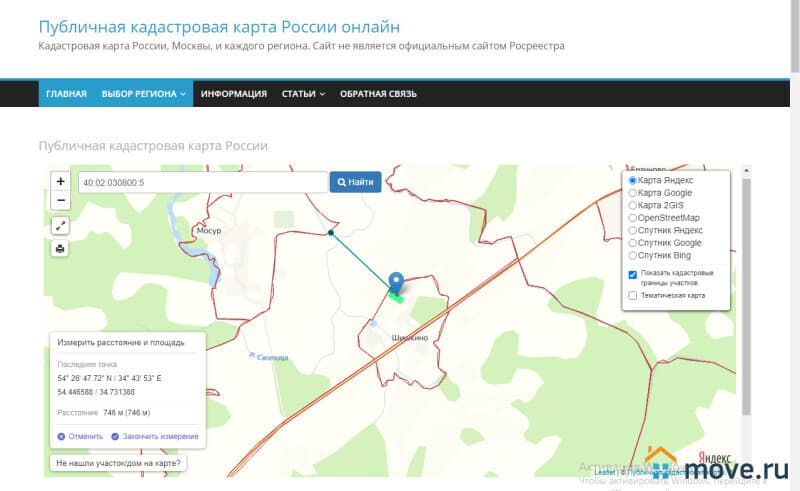
Task: Switch to Спутник Яндекс layer
Action: [632, 230]
